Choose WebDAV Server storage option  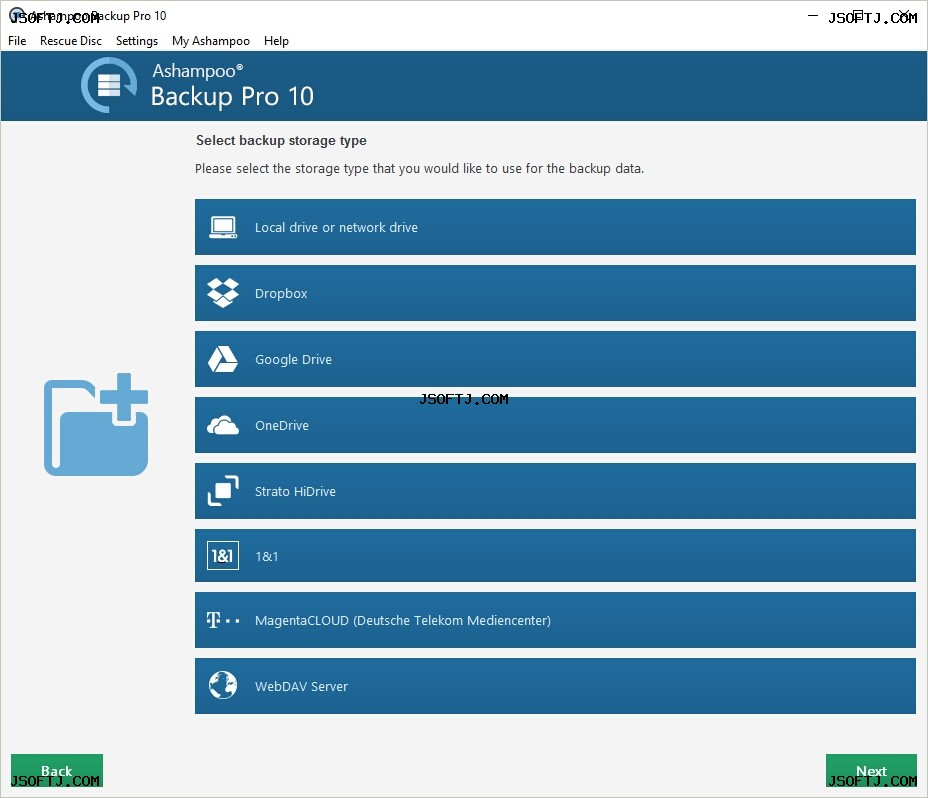[555, 686]
